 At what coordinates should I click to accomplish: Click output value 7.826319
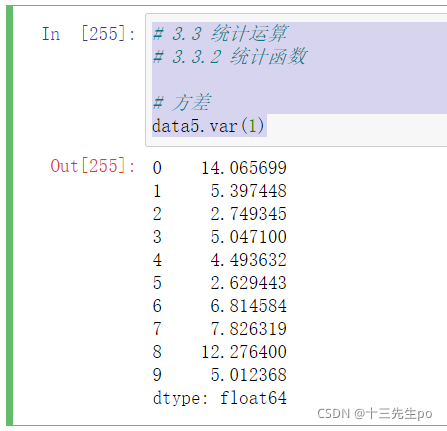[x=249, y=329]
